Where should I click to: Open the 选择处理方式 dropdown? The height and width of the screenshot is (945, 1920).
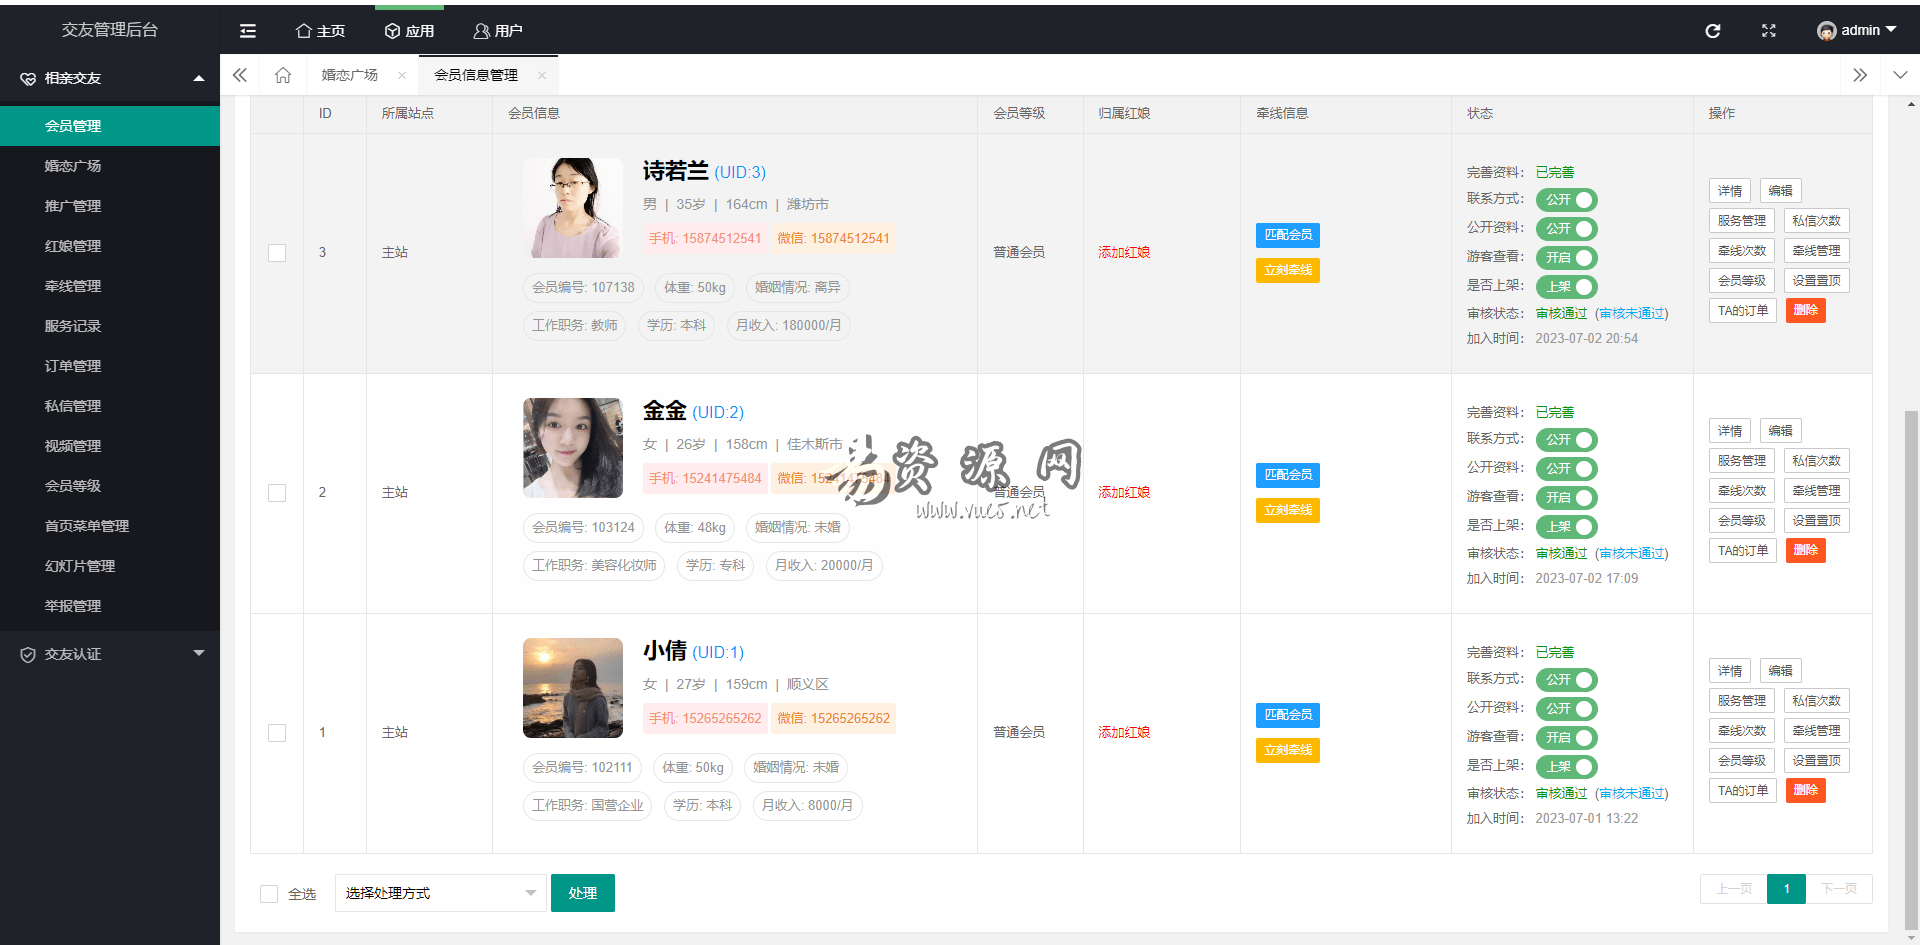pyautogui.click(x=441, y=893)
